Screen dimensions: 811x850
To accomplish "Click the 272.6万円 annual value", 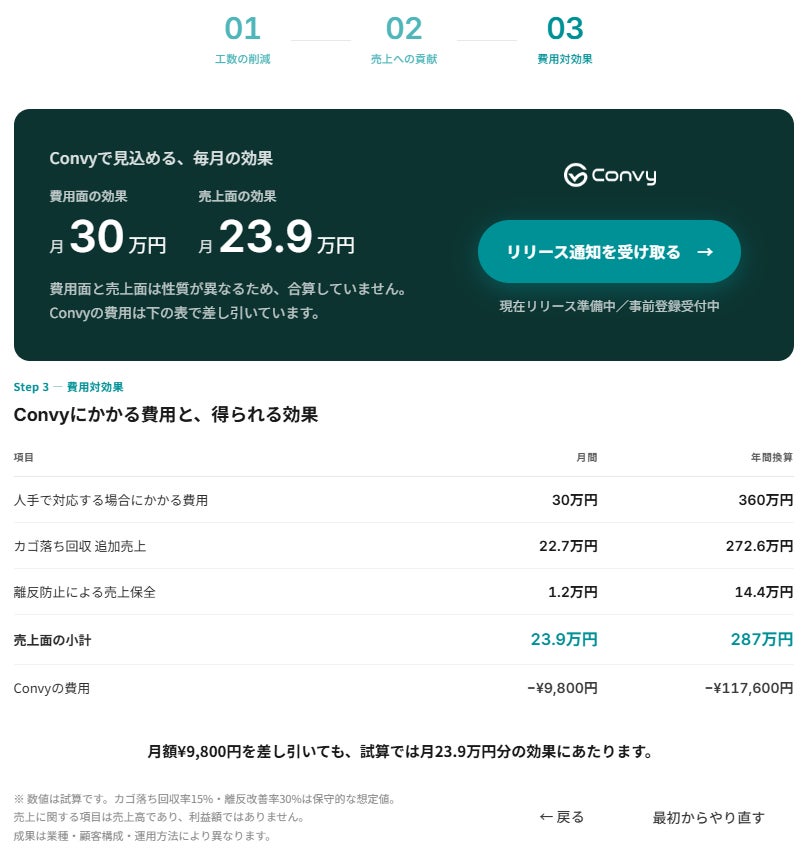I will pyautogui.click(x=759, y=546).
